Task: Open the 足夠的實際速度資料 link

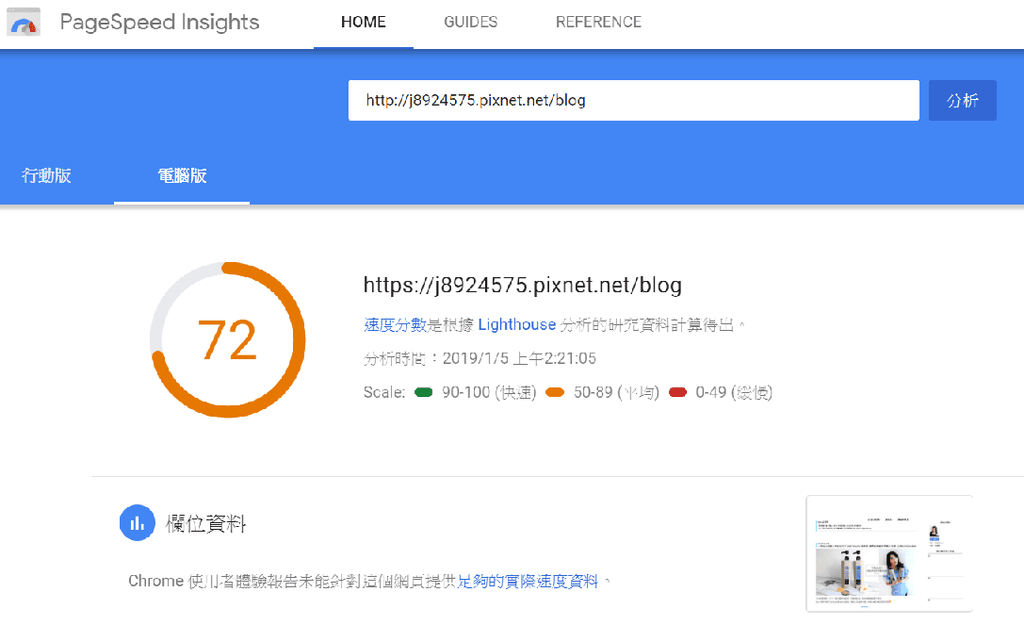Action: 527,581
